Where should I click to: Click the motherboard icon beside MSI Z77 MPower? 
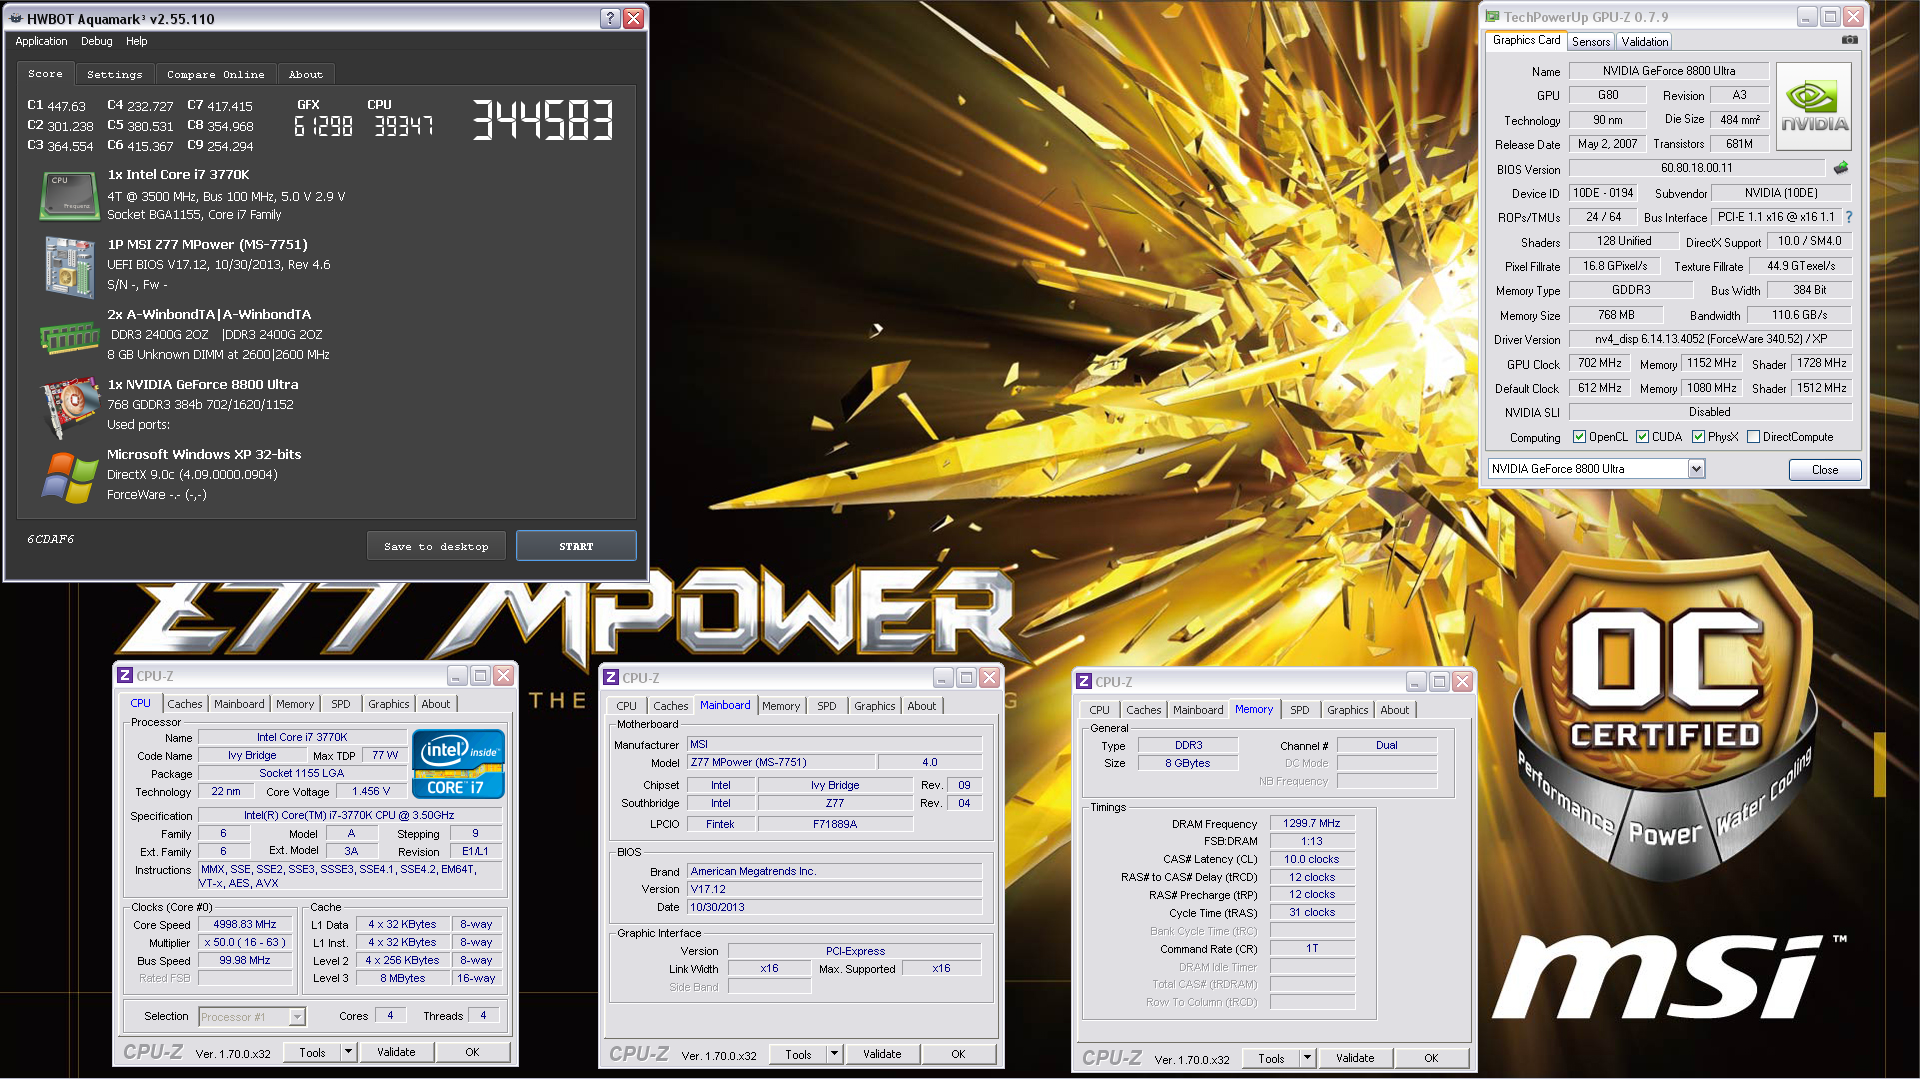pyautogui.click(x=69, y=266)
